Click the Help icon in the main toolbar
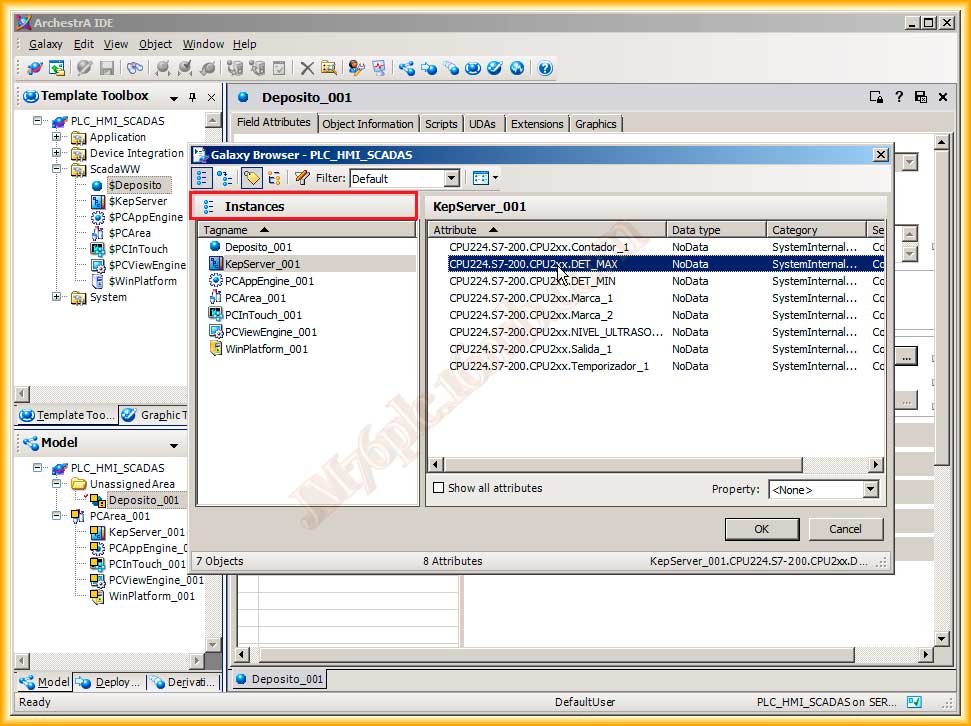Screen dimensions: 971x726 545,68
